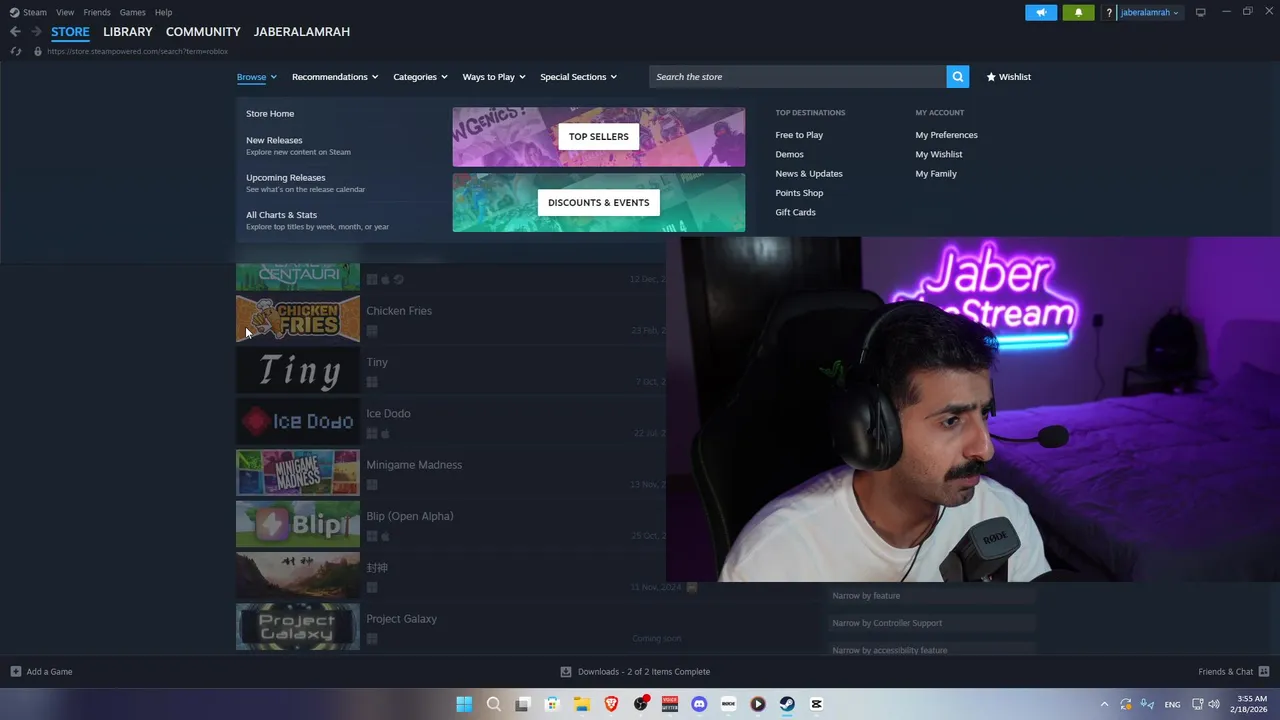Open CapCut from the taskbar
Screen dimensions: 1280x720
(x=816, y=704)
